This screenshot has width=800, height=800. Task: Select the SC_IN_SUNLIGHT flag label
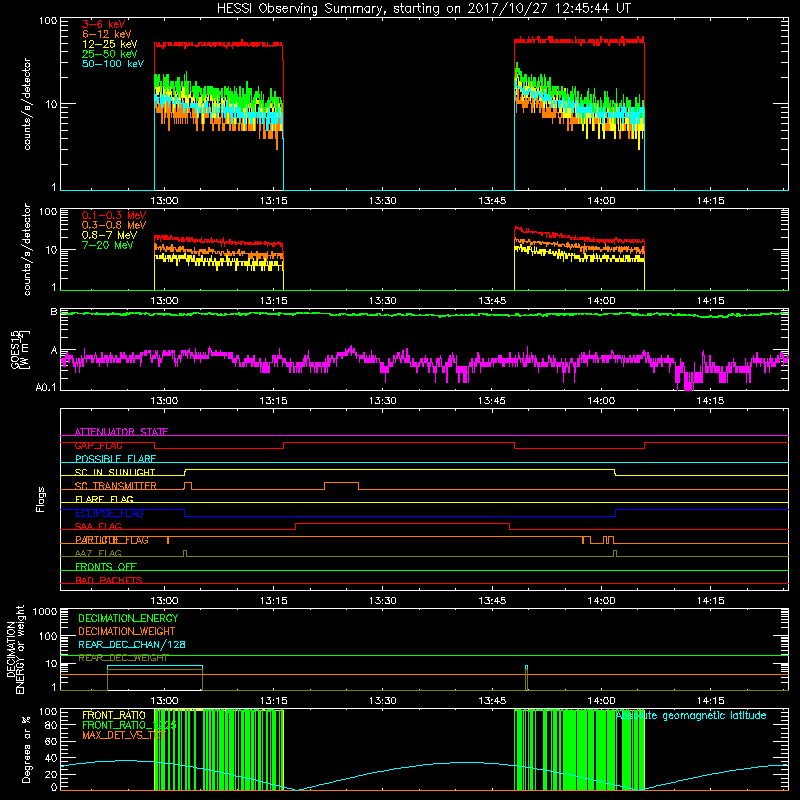(115, 472)
